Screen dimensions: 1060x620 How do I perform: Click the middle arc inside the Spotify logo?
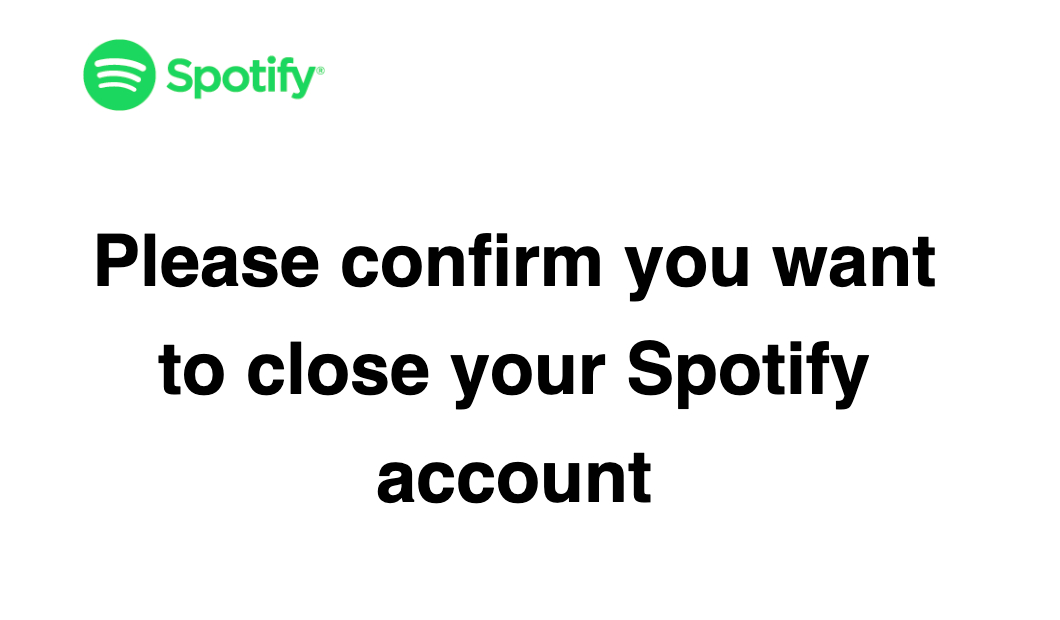click(119, 75)
